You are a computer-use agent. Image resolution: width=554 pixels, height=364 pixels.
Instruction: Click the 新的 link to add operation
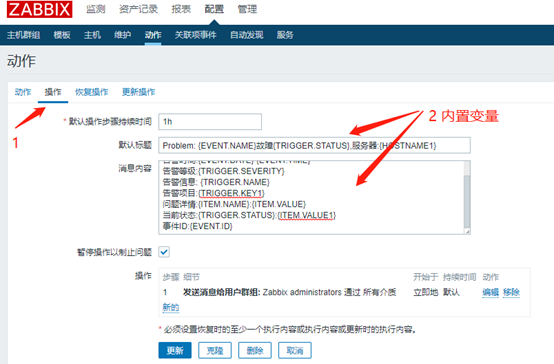coord(171,307)
